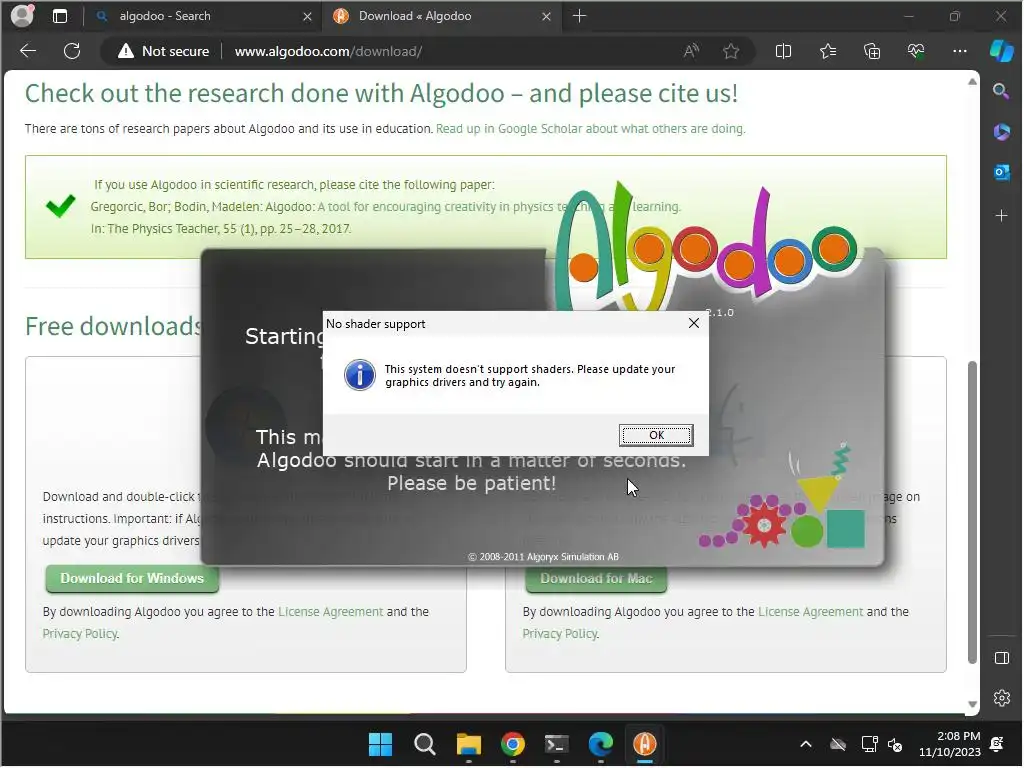This screenshot has height=768, width=1024.
Task: Refresh the current page
Action: point(72,51)
